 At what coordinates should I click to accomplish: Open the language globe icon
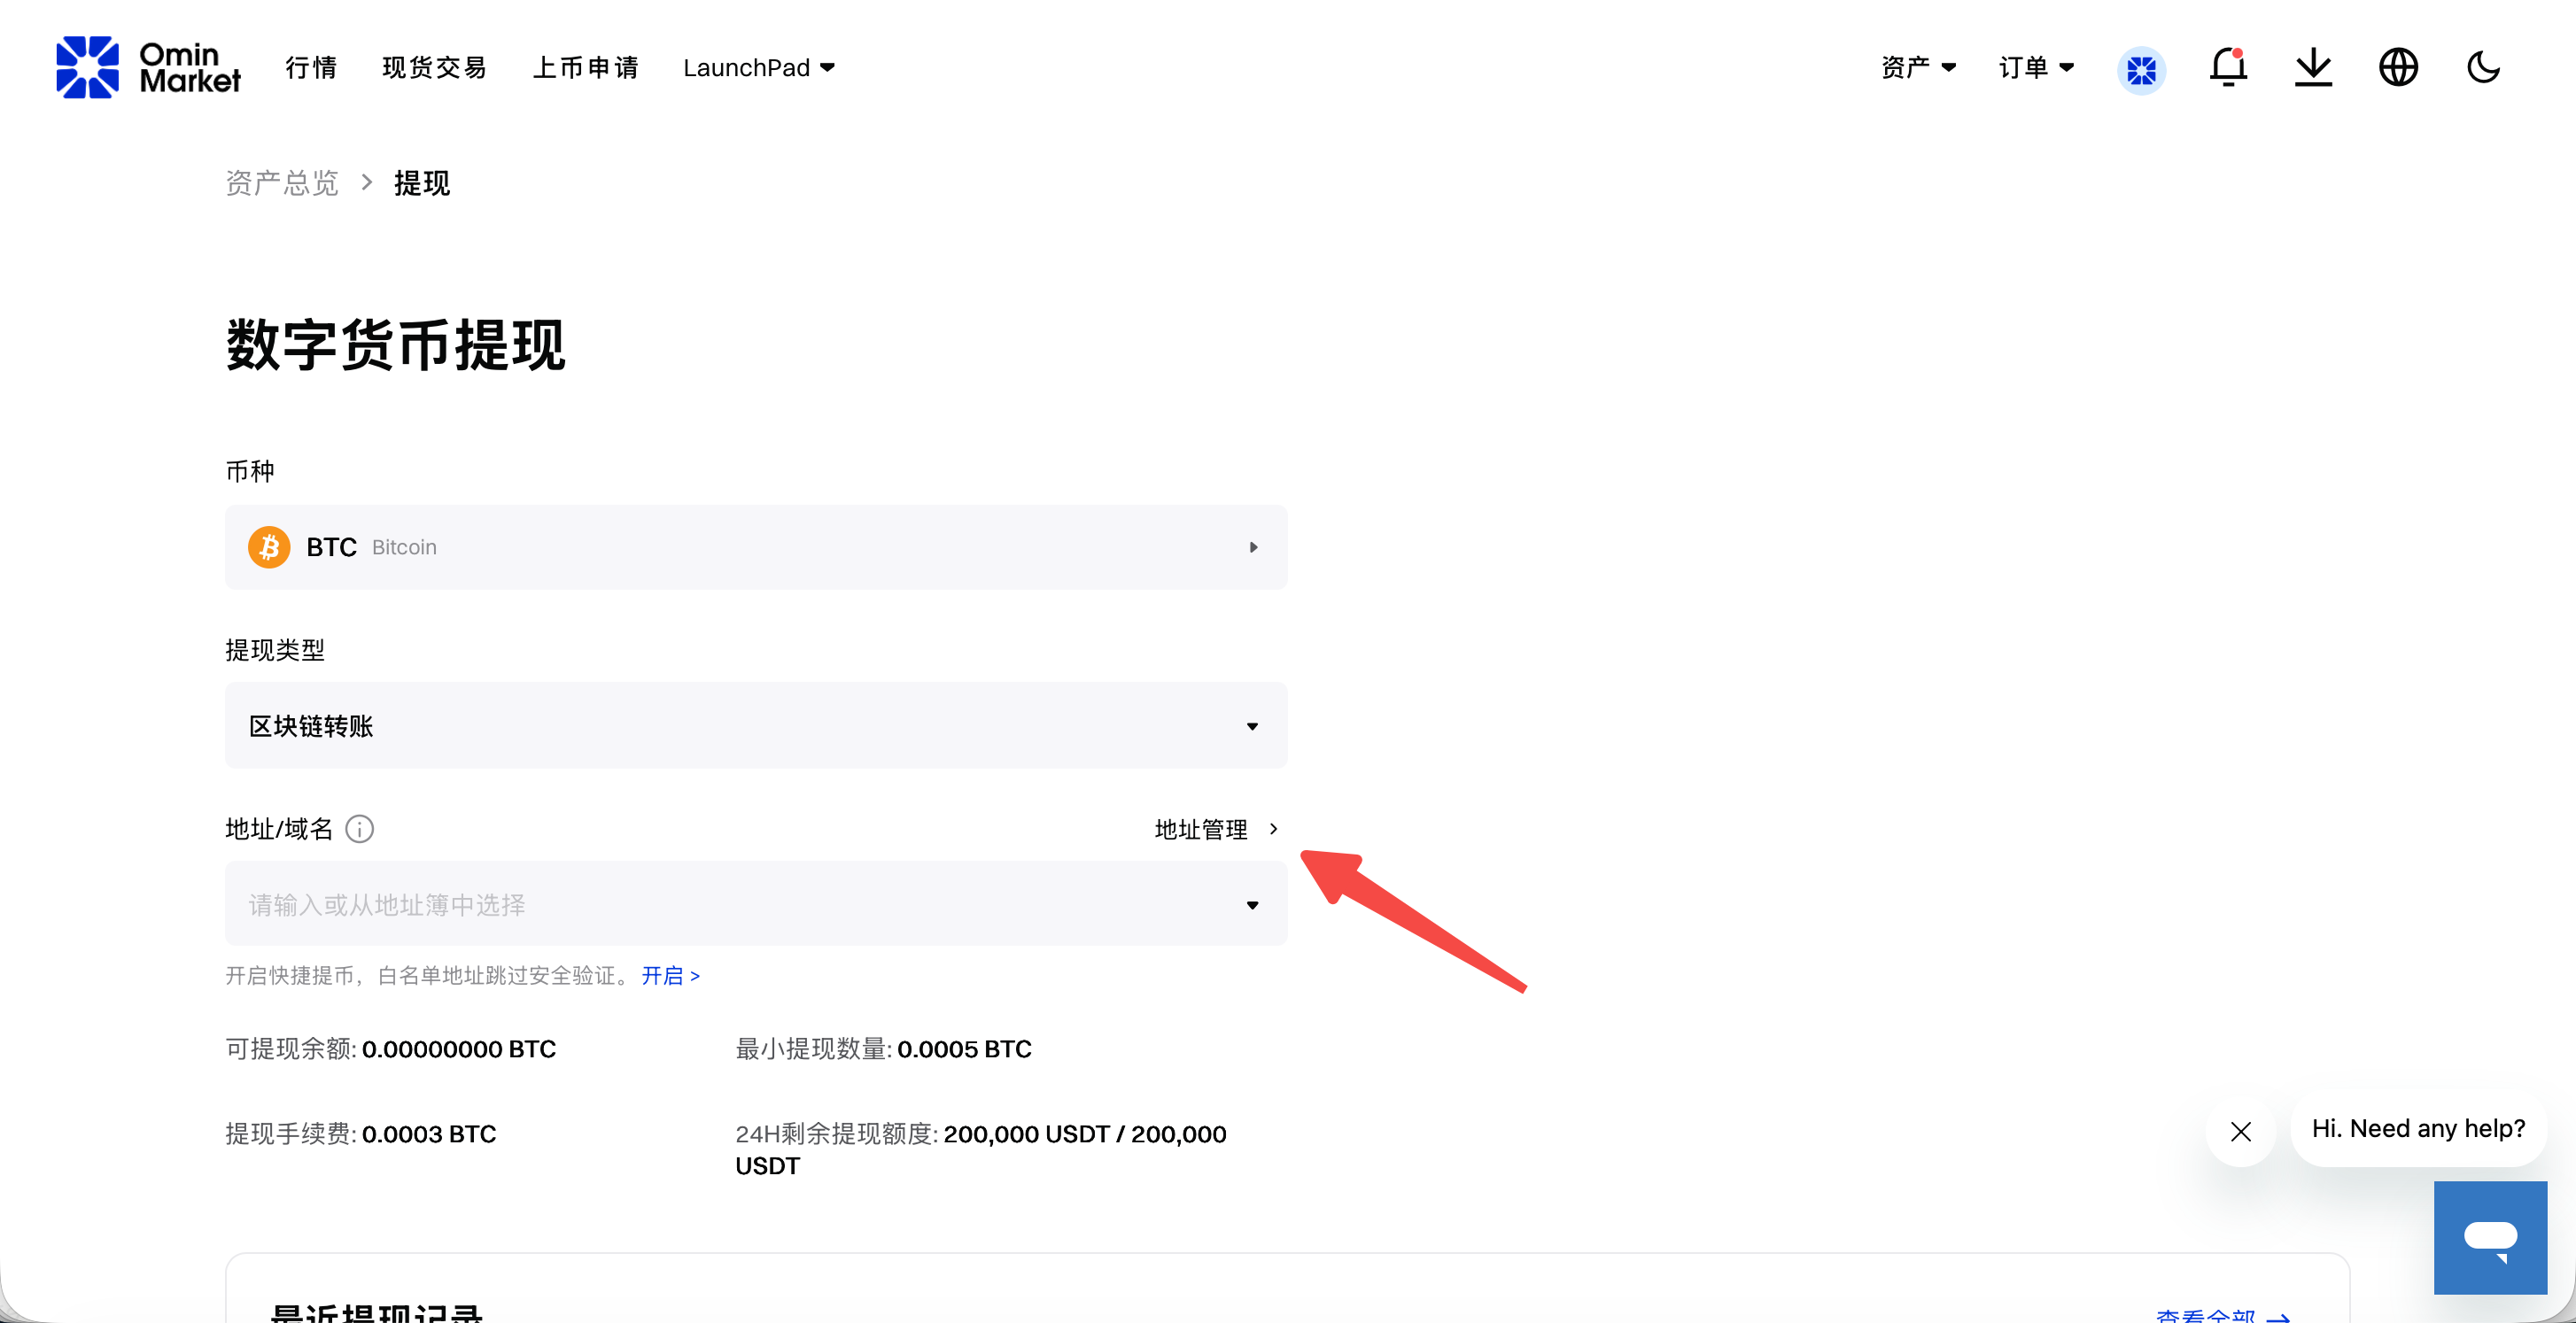[2398, 67]
